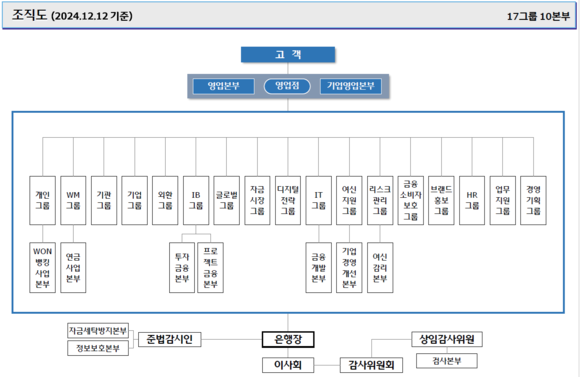Image resolution: width=580 pixels, height=377 pixels.
Task: Click the IB그룹 box
Action: (196, 201)
